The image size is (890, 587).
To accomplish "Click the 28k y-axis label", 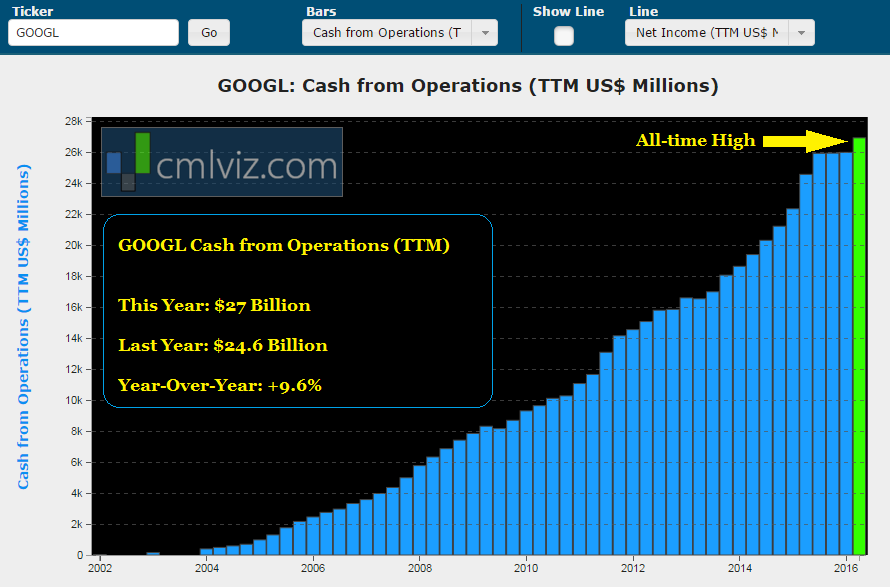I will (x=74, y=121).
